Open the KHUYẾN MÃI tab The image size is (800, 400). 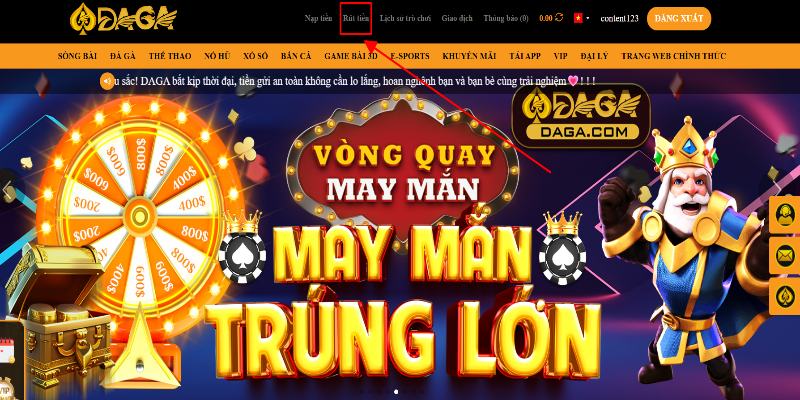[469, 56]
